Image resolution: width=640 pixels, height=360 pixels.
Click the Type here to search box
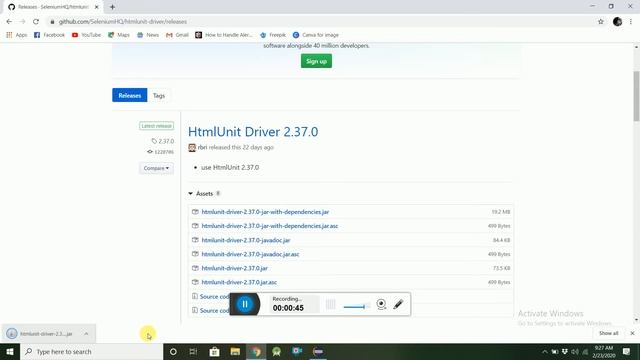91,351
